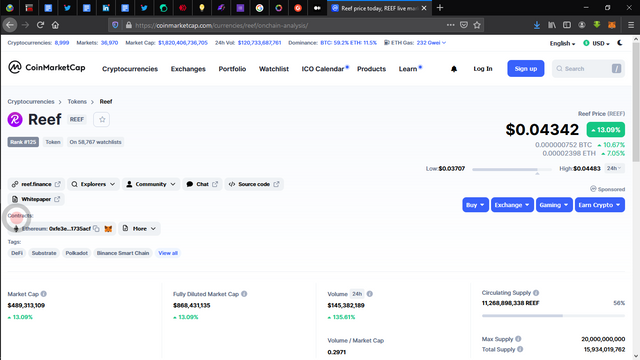
Task: Open the reef.finance website link
Action: [x=36, y=184]
